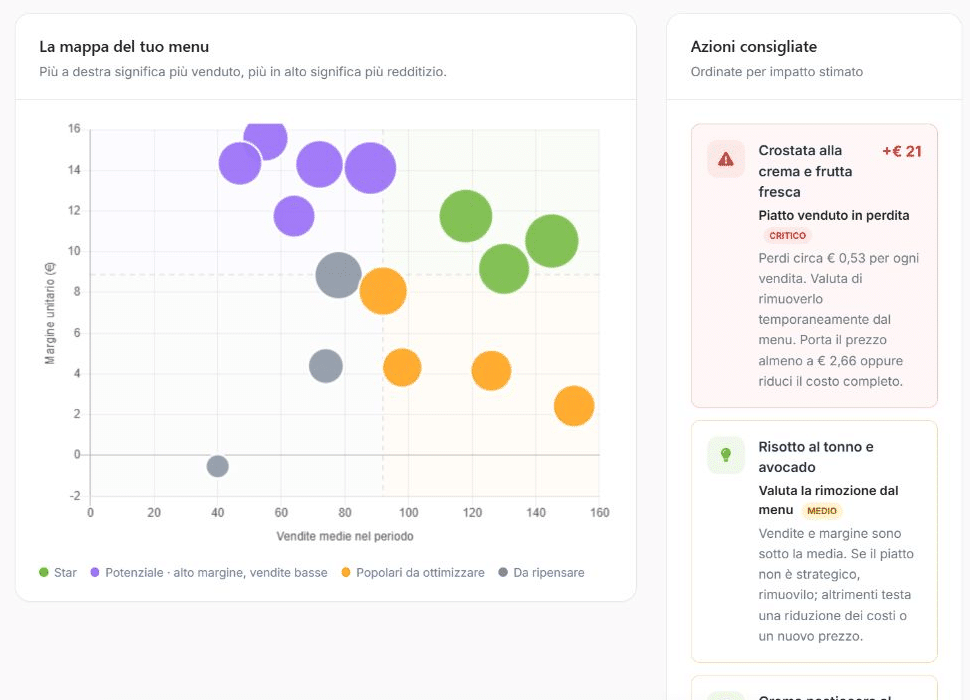Select the orange bubble at 98 sales, margin 4
The height and width of the screenshot is (700, 970).
[402, 367]
